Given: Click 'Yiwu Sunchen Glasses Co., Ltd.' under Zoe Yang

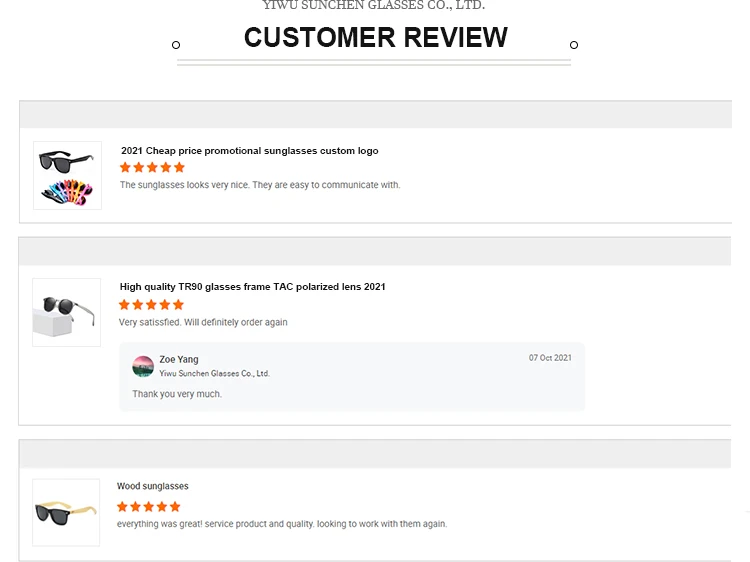Looking at the screenshot, I should point(214,374).
